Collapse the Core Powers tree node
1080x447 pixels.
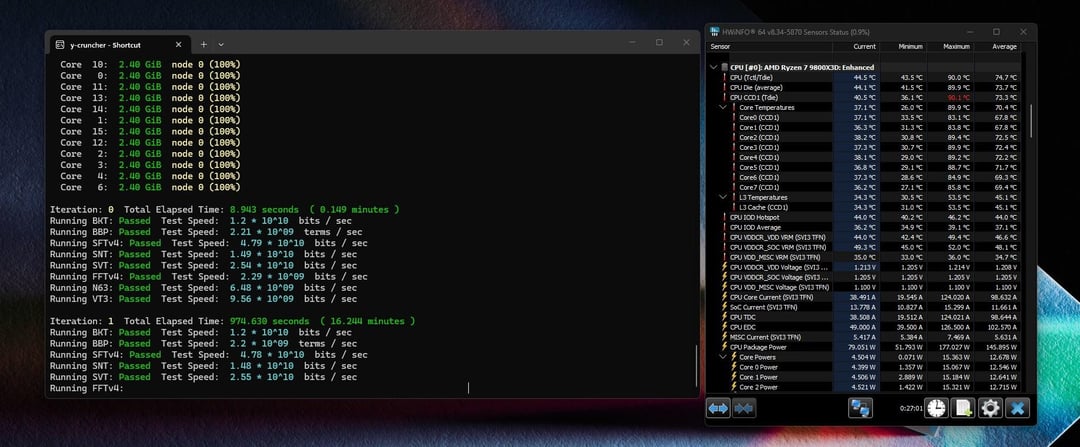click(x=723, y=356)
